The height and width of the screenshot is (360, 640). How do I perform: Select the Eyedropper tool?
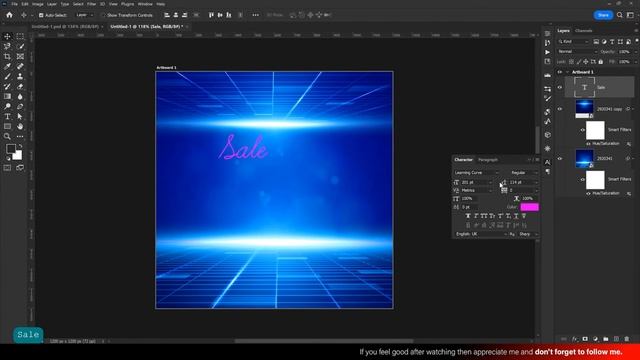click(7, 66)
